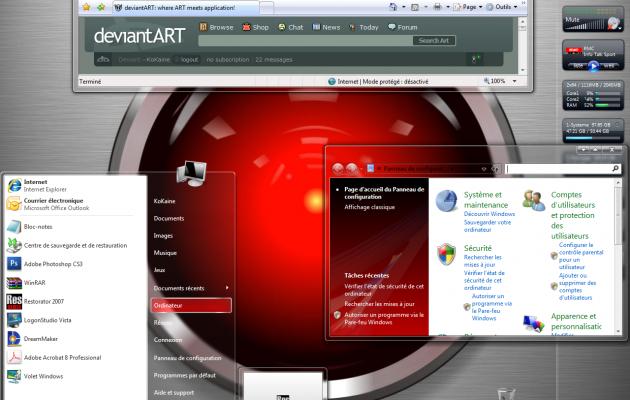Click the Apparence et personnalisation icon
This screenshot has width=630, height=400.
coord(534,324)
